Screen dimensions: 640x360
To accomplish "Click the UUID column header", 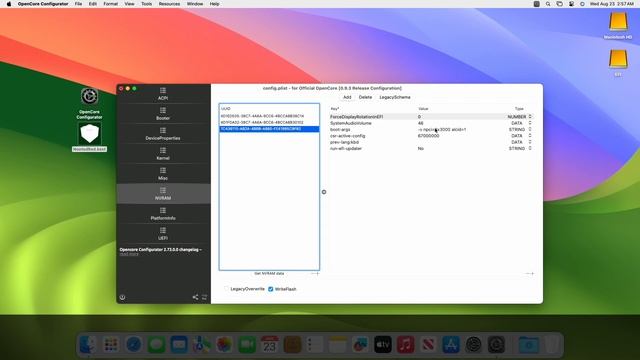I will point(226,109).
